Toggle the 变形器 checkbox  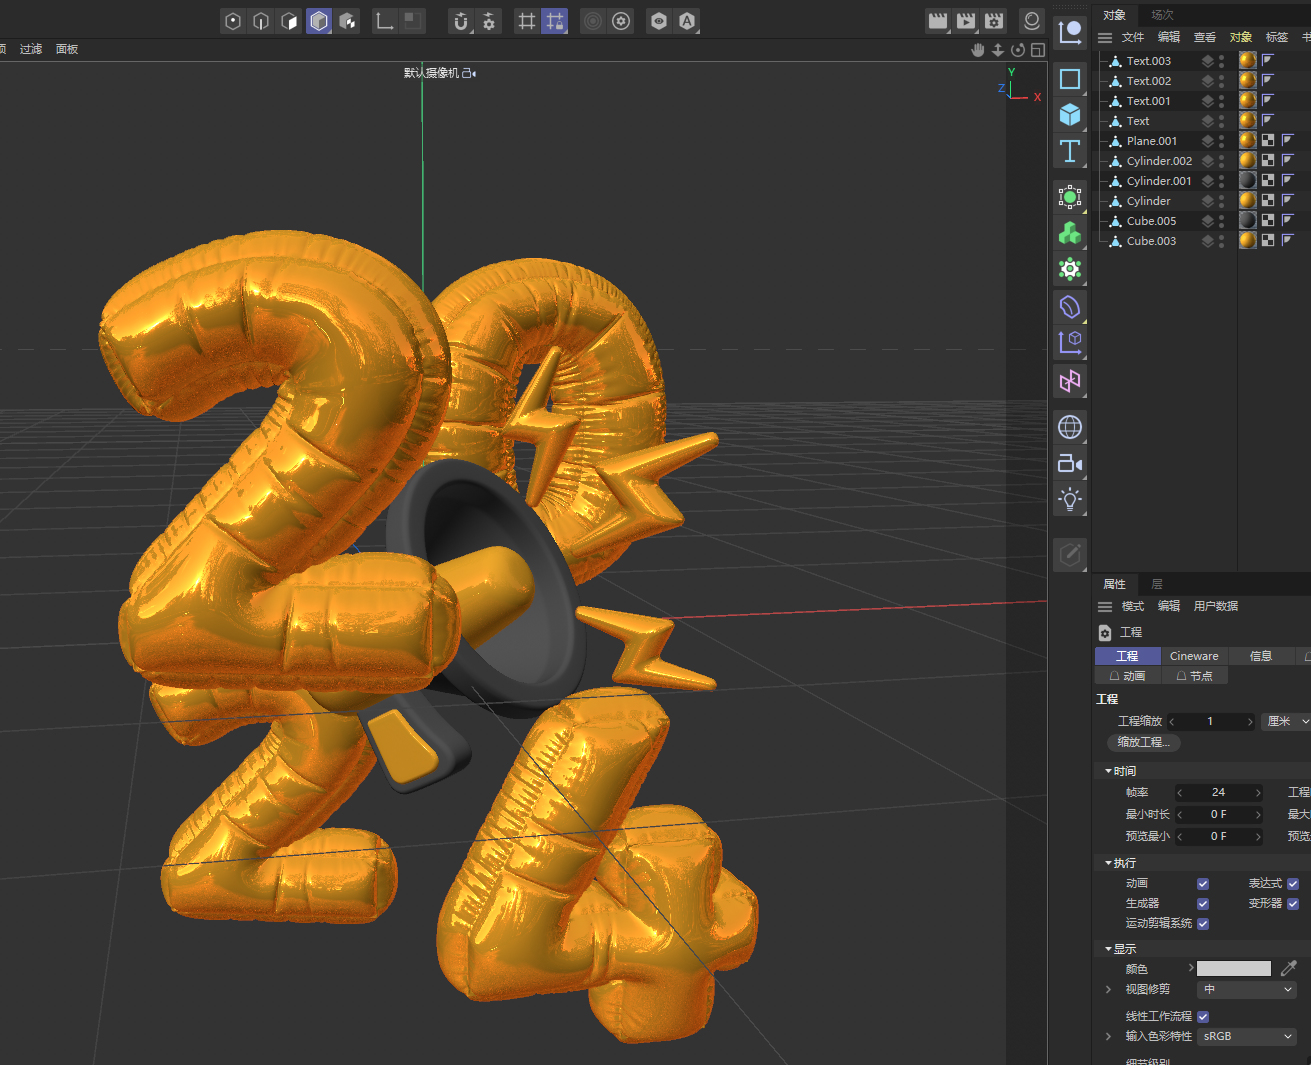point(1293,904)
